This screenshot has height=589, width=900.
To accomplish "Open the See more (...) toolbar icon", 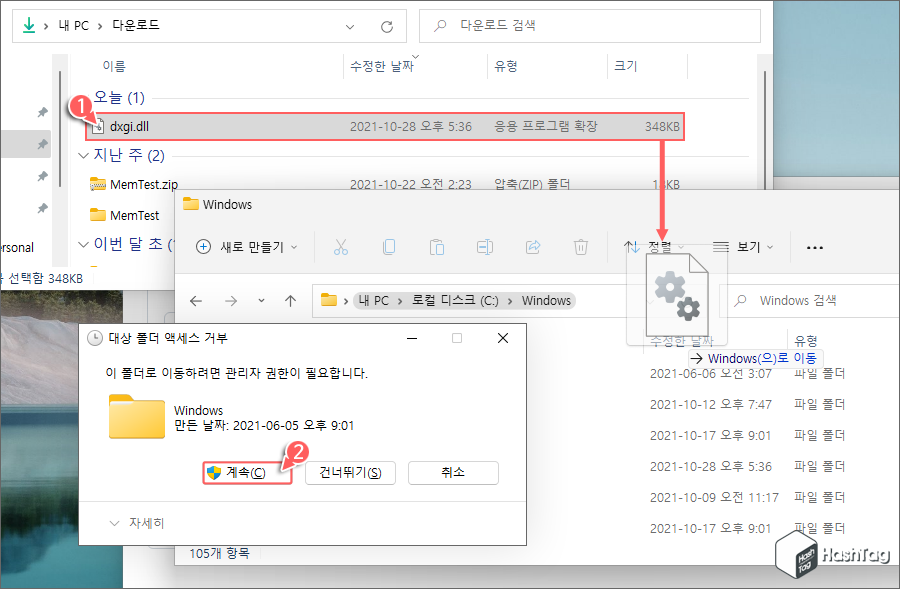I will (x=814, y=247).
